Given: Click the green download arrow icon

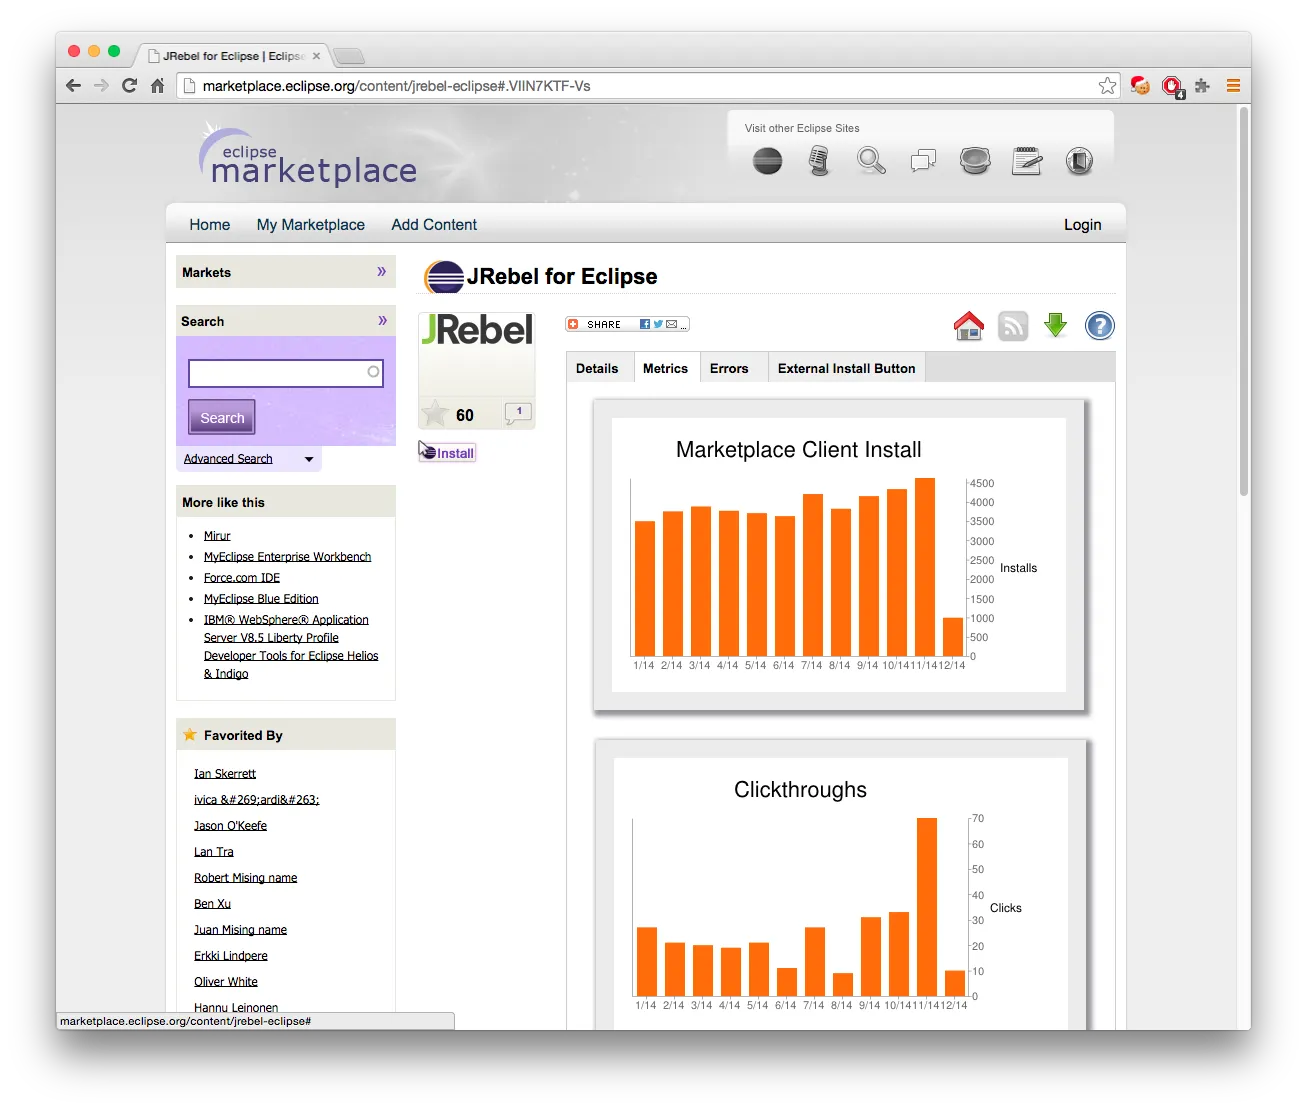Looking at the screenshot, I should click(x=1055, y=325).
